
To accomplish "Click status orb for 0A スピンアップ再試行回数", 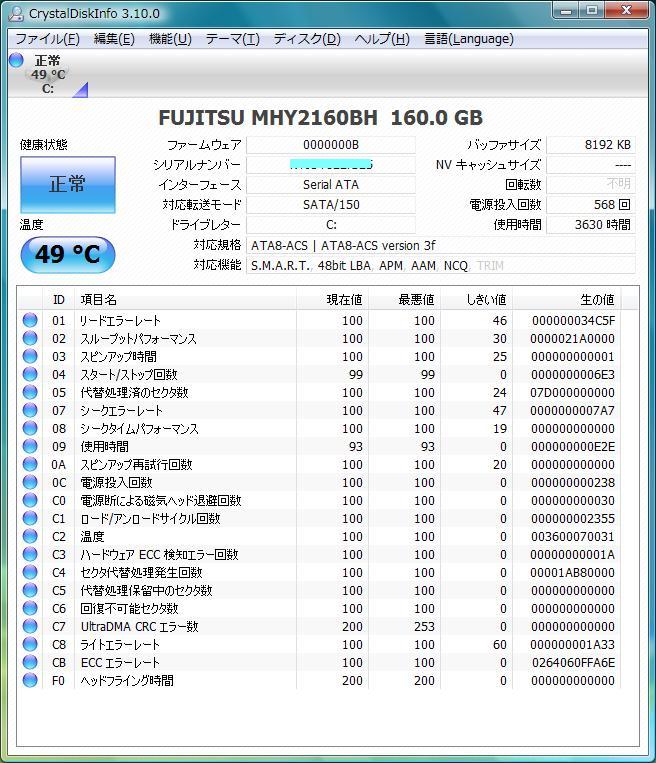I will click(30, 464).
